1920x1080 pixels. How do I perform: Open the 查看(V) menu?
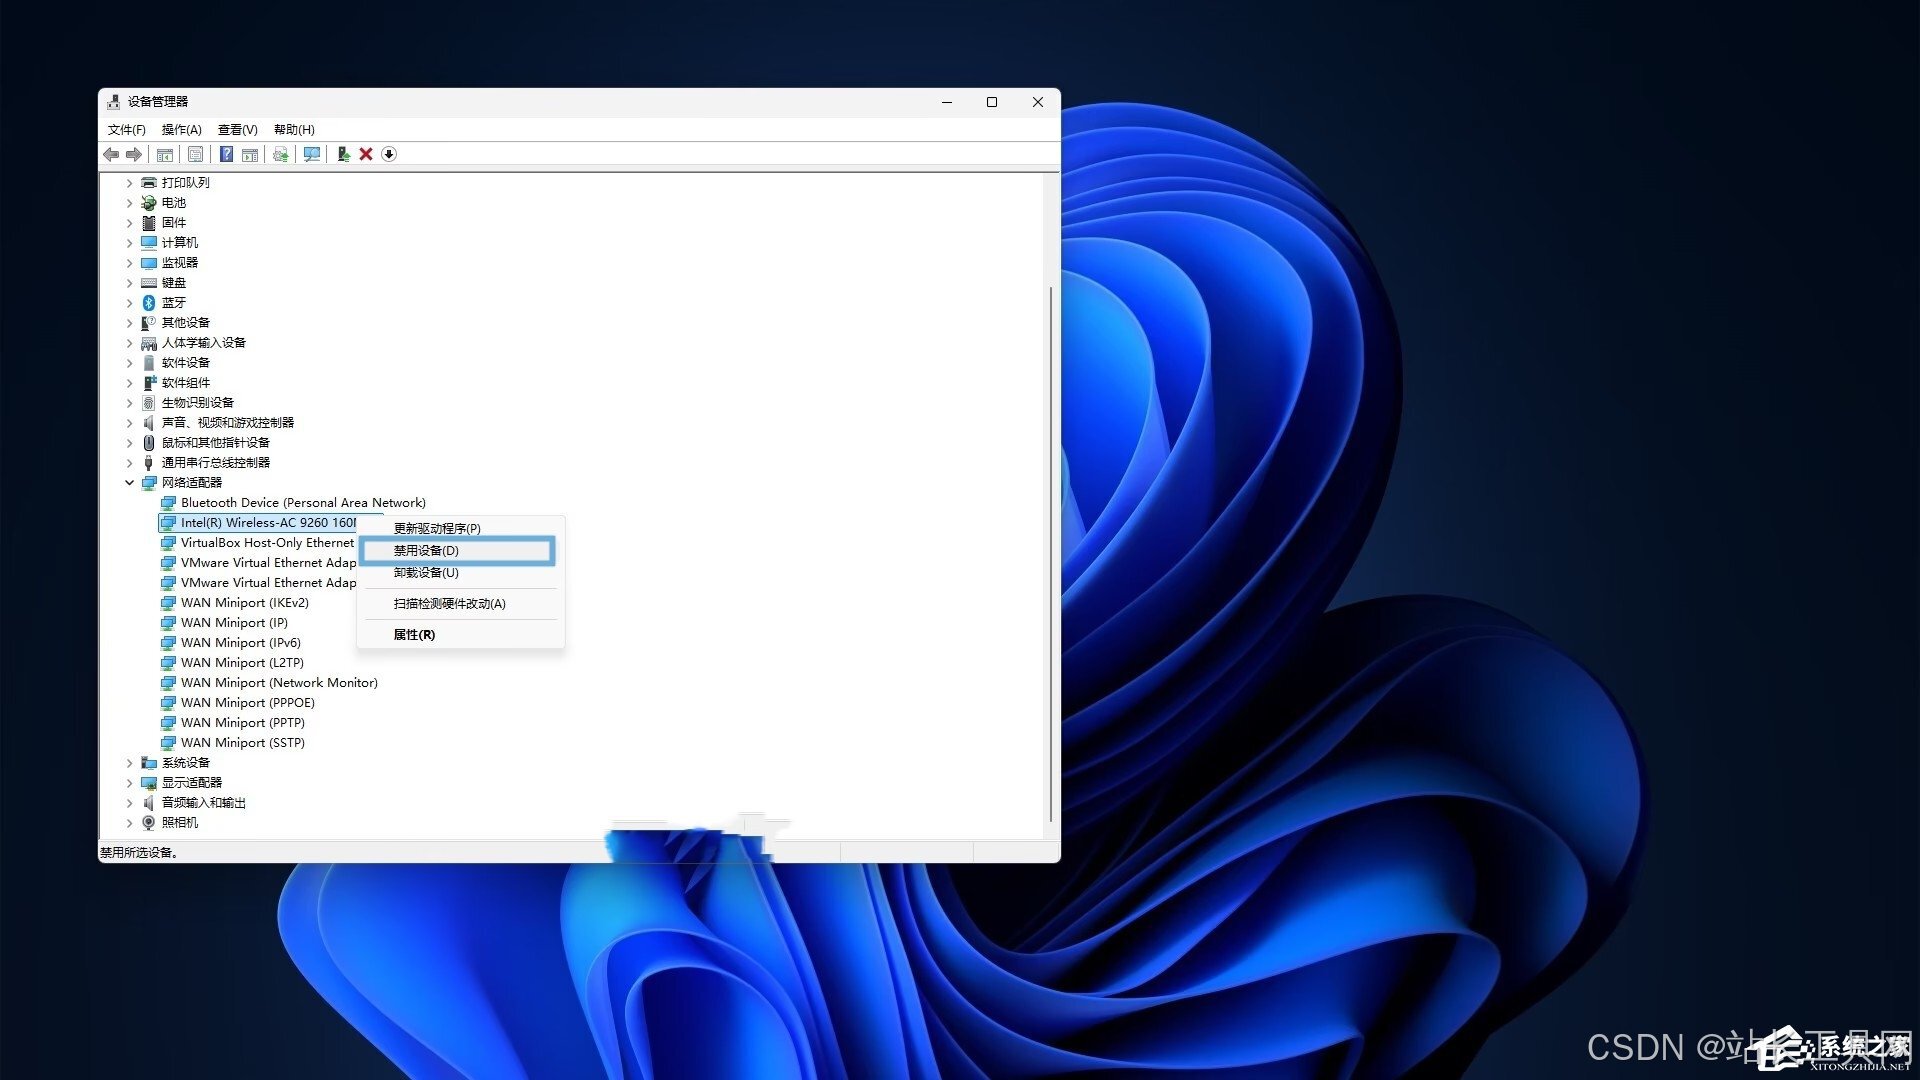point(237,129)
